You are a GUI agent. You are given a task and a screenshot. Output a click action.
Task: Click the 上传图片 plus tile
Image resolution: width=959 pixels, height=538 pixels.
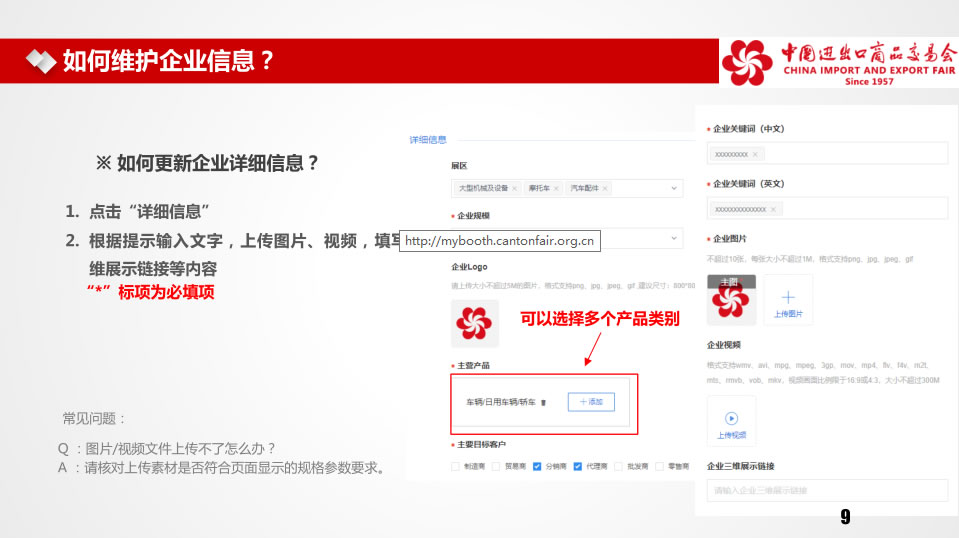tap(788, 300)
